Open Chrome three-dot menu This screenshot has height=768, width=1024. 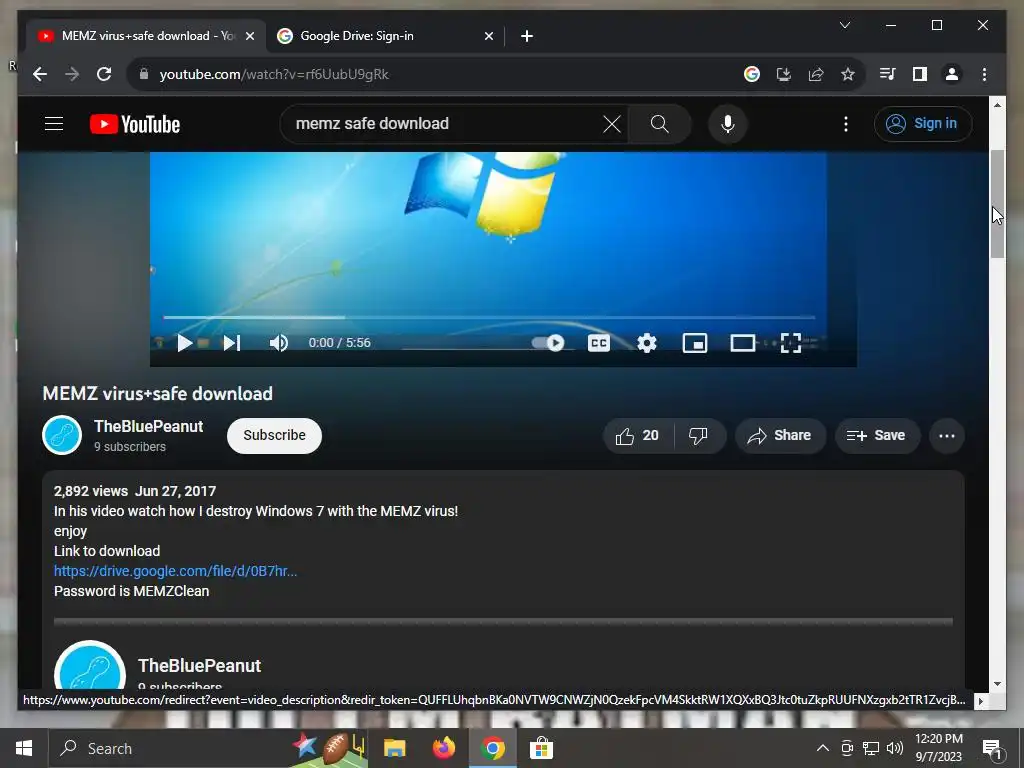tap(984, 74)
